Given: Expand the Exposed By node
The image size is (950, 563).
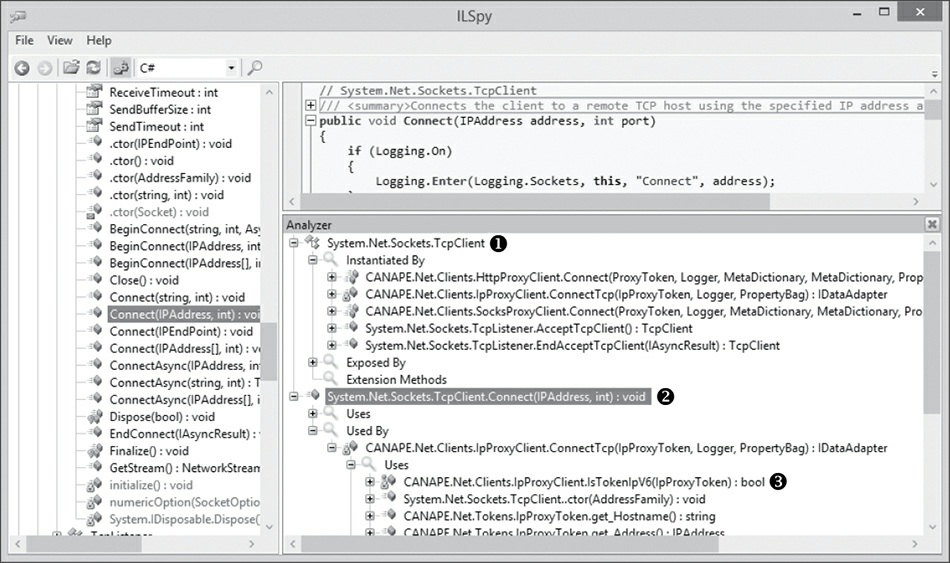Looking at the screenshot, I should pyautogui.click(x=313, y=362).
